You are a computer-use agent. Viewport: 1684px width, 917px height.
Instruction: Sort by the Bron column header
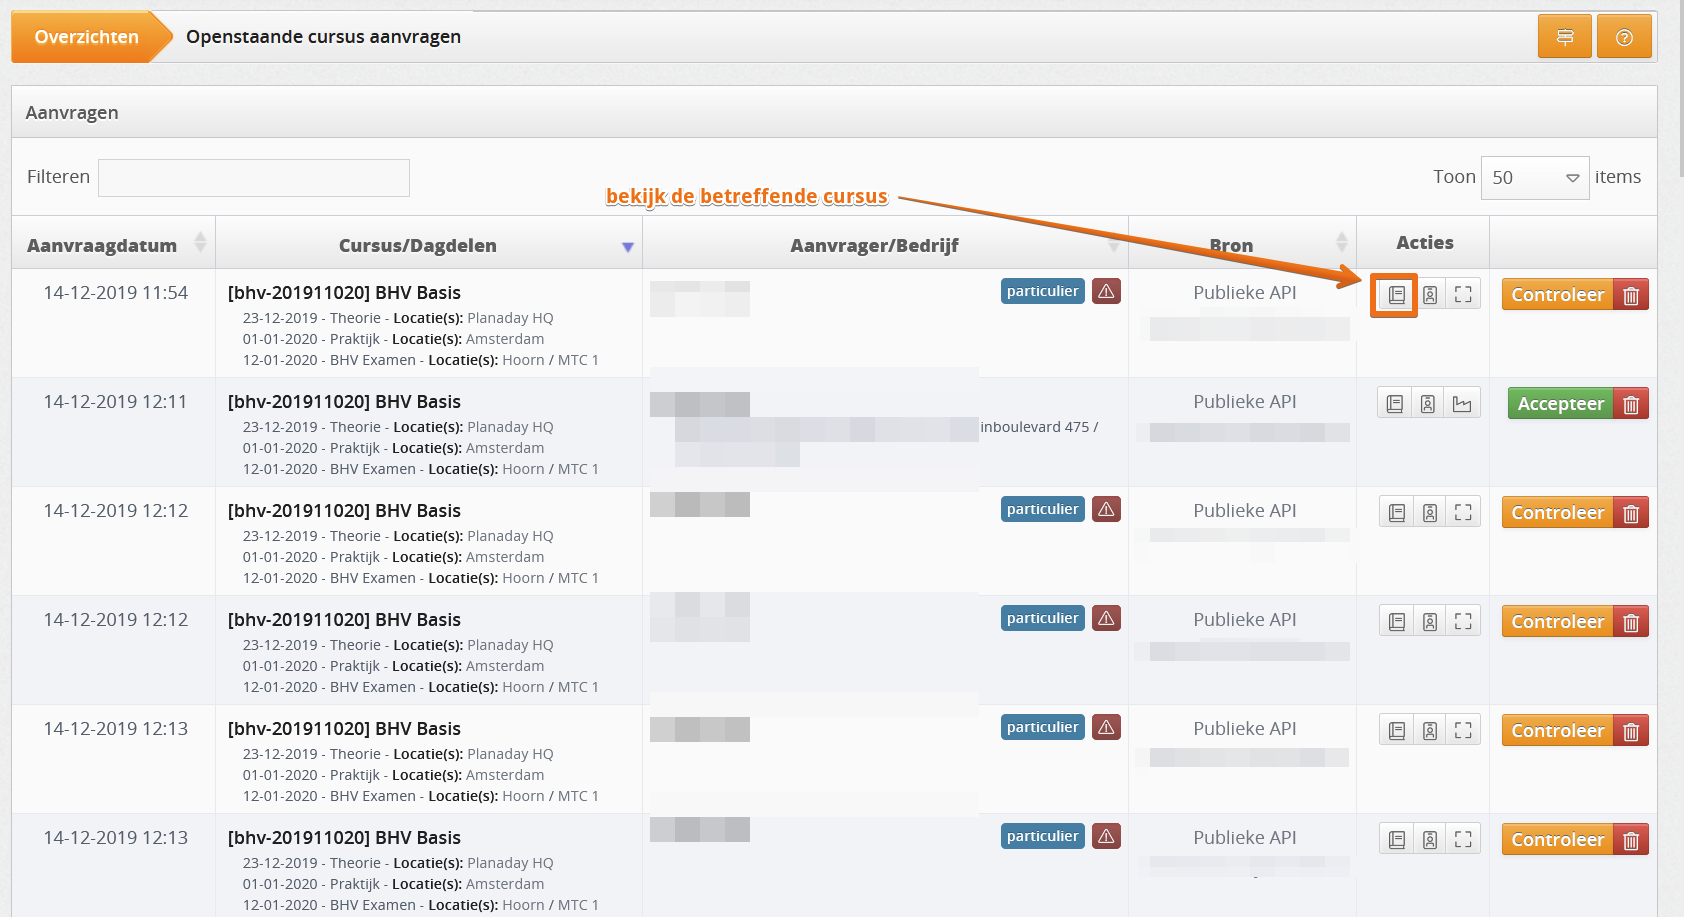coord(1242,243)
